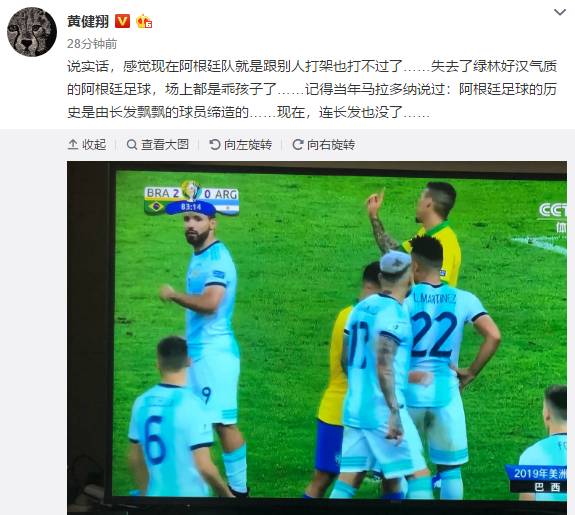Screen dimensions: 575x515
Task: Open the 黄健翔 user profile link
Action: (88, 21)
